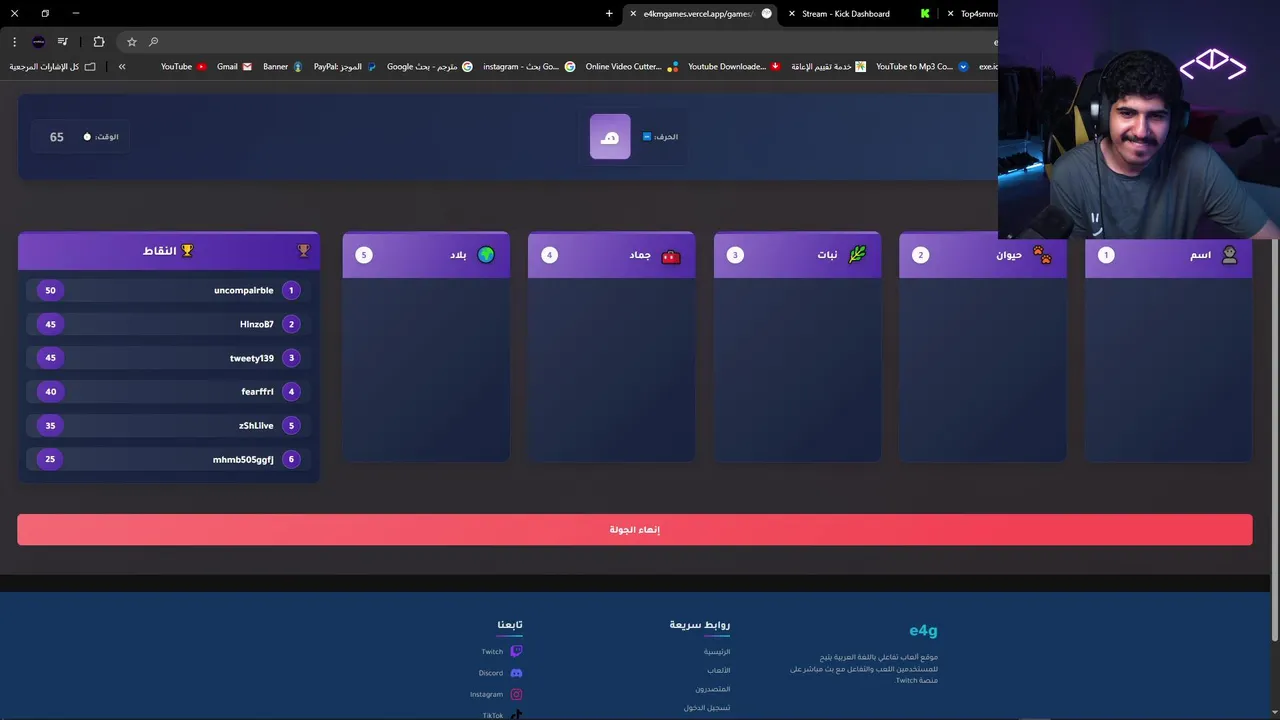Open the تسجيل الدخول quick link
This screenshot has height=720, width=1280.
click(707, 708)
